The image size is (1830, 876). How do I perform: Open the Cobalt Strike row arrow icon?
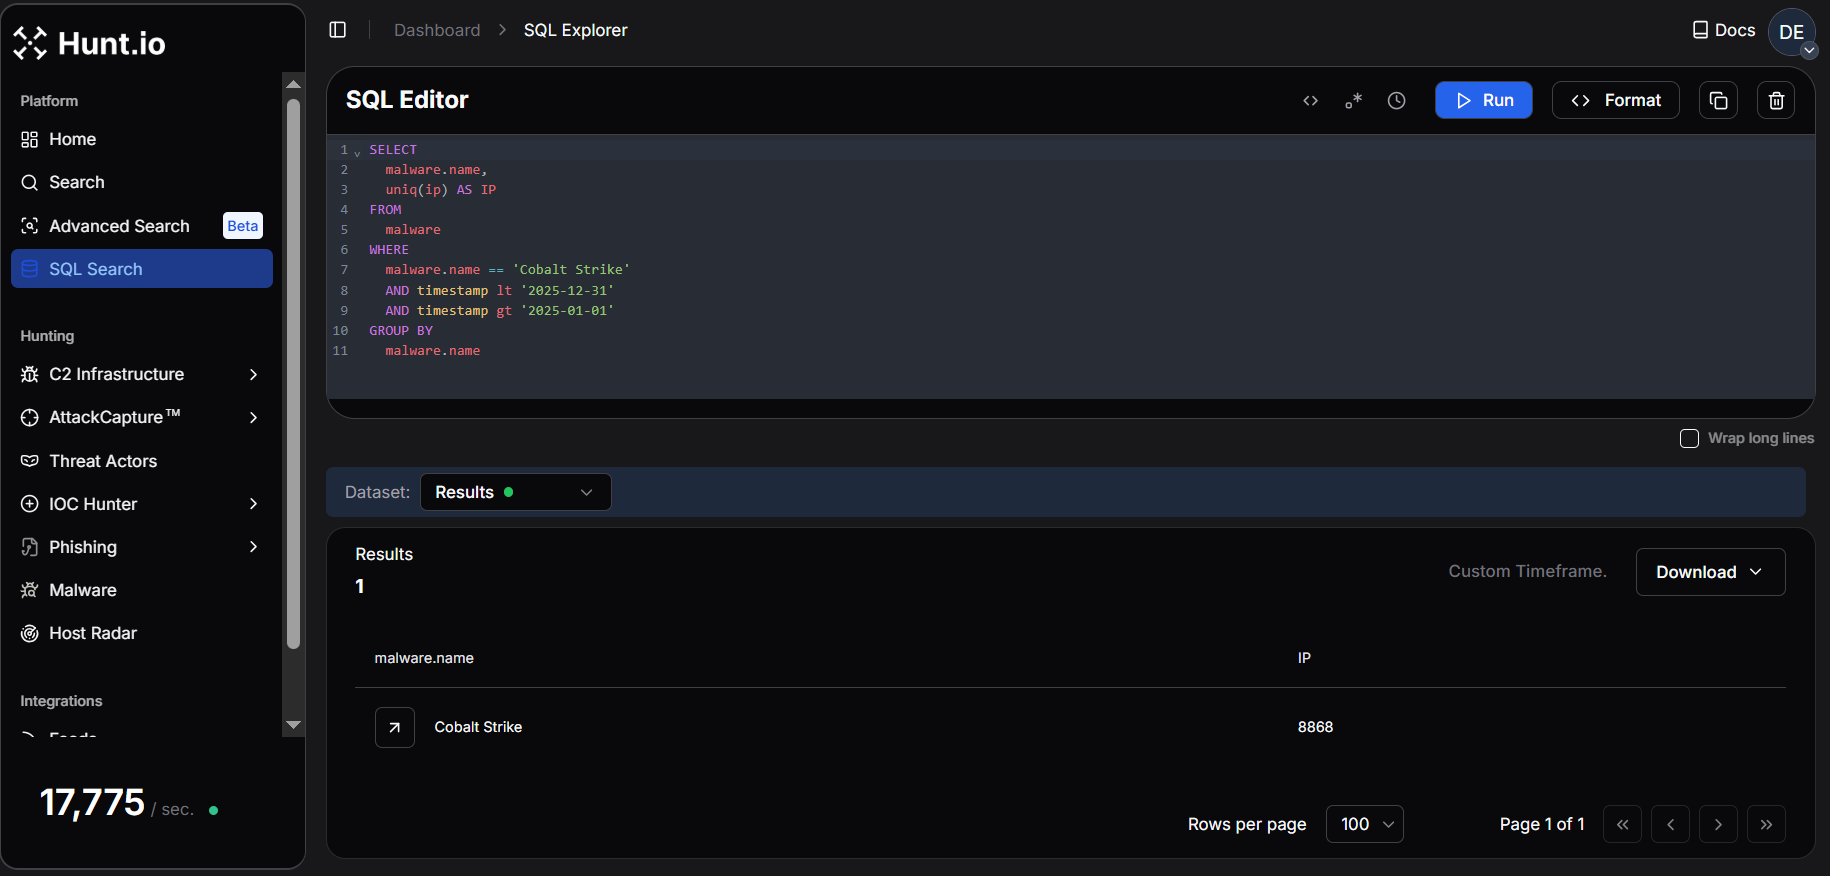(395, 727)
